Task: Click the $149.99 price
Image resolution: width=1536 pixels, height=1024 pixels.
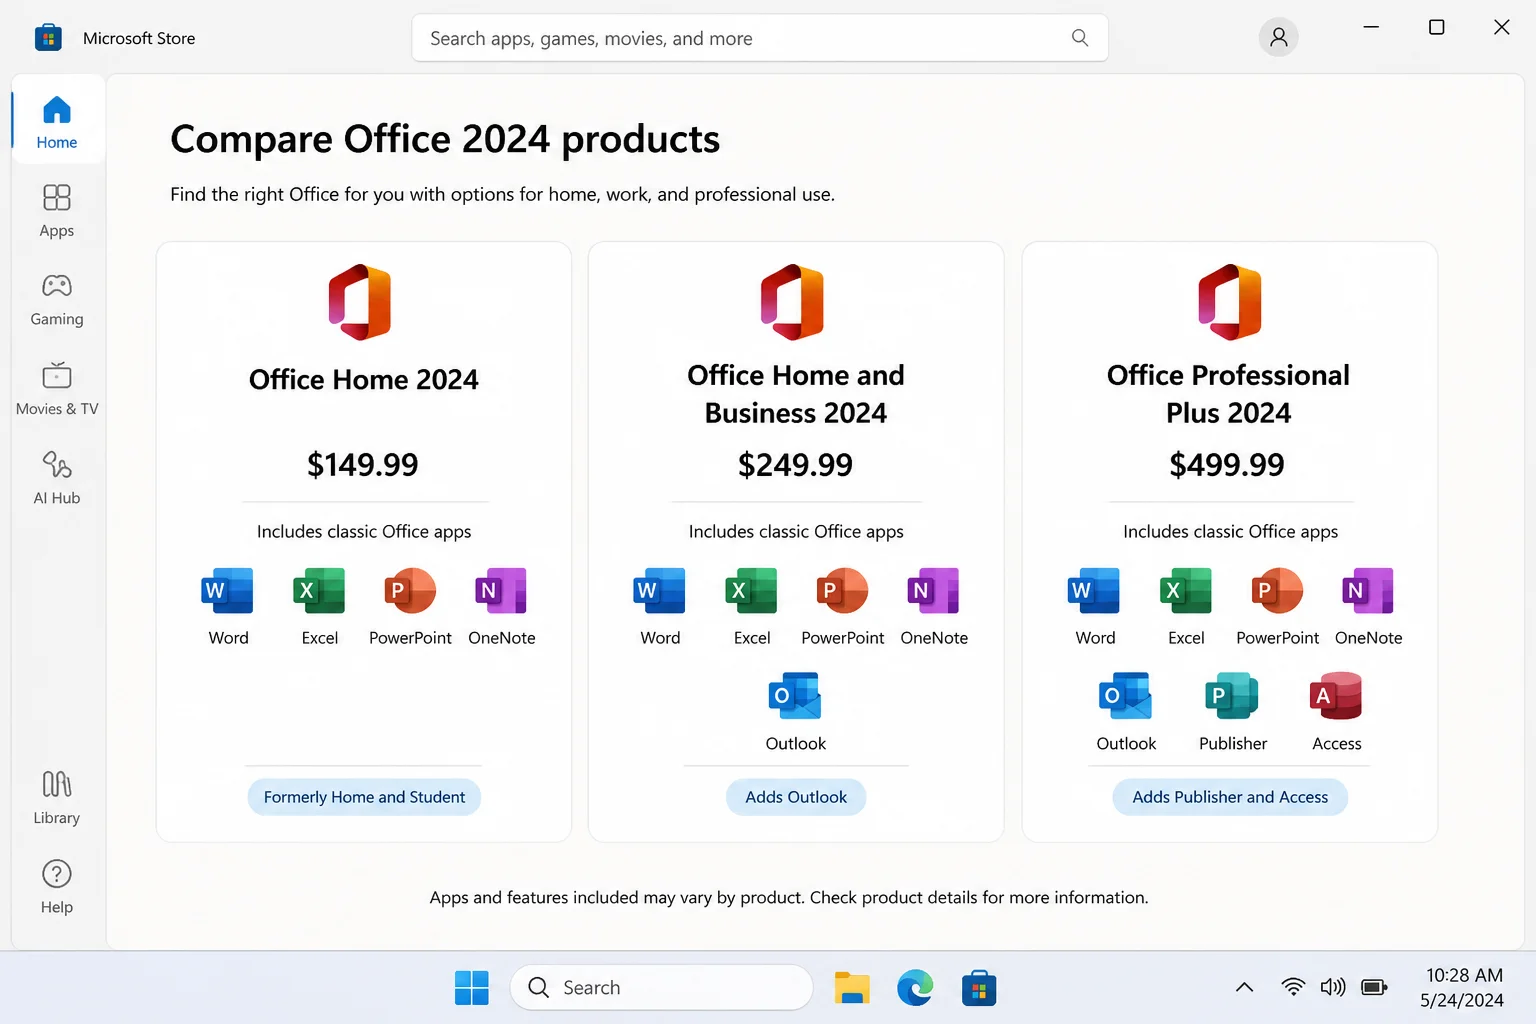Action: coord(363,464)
